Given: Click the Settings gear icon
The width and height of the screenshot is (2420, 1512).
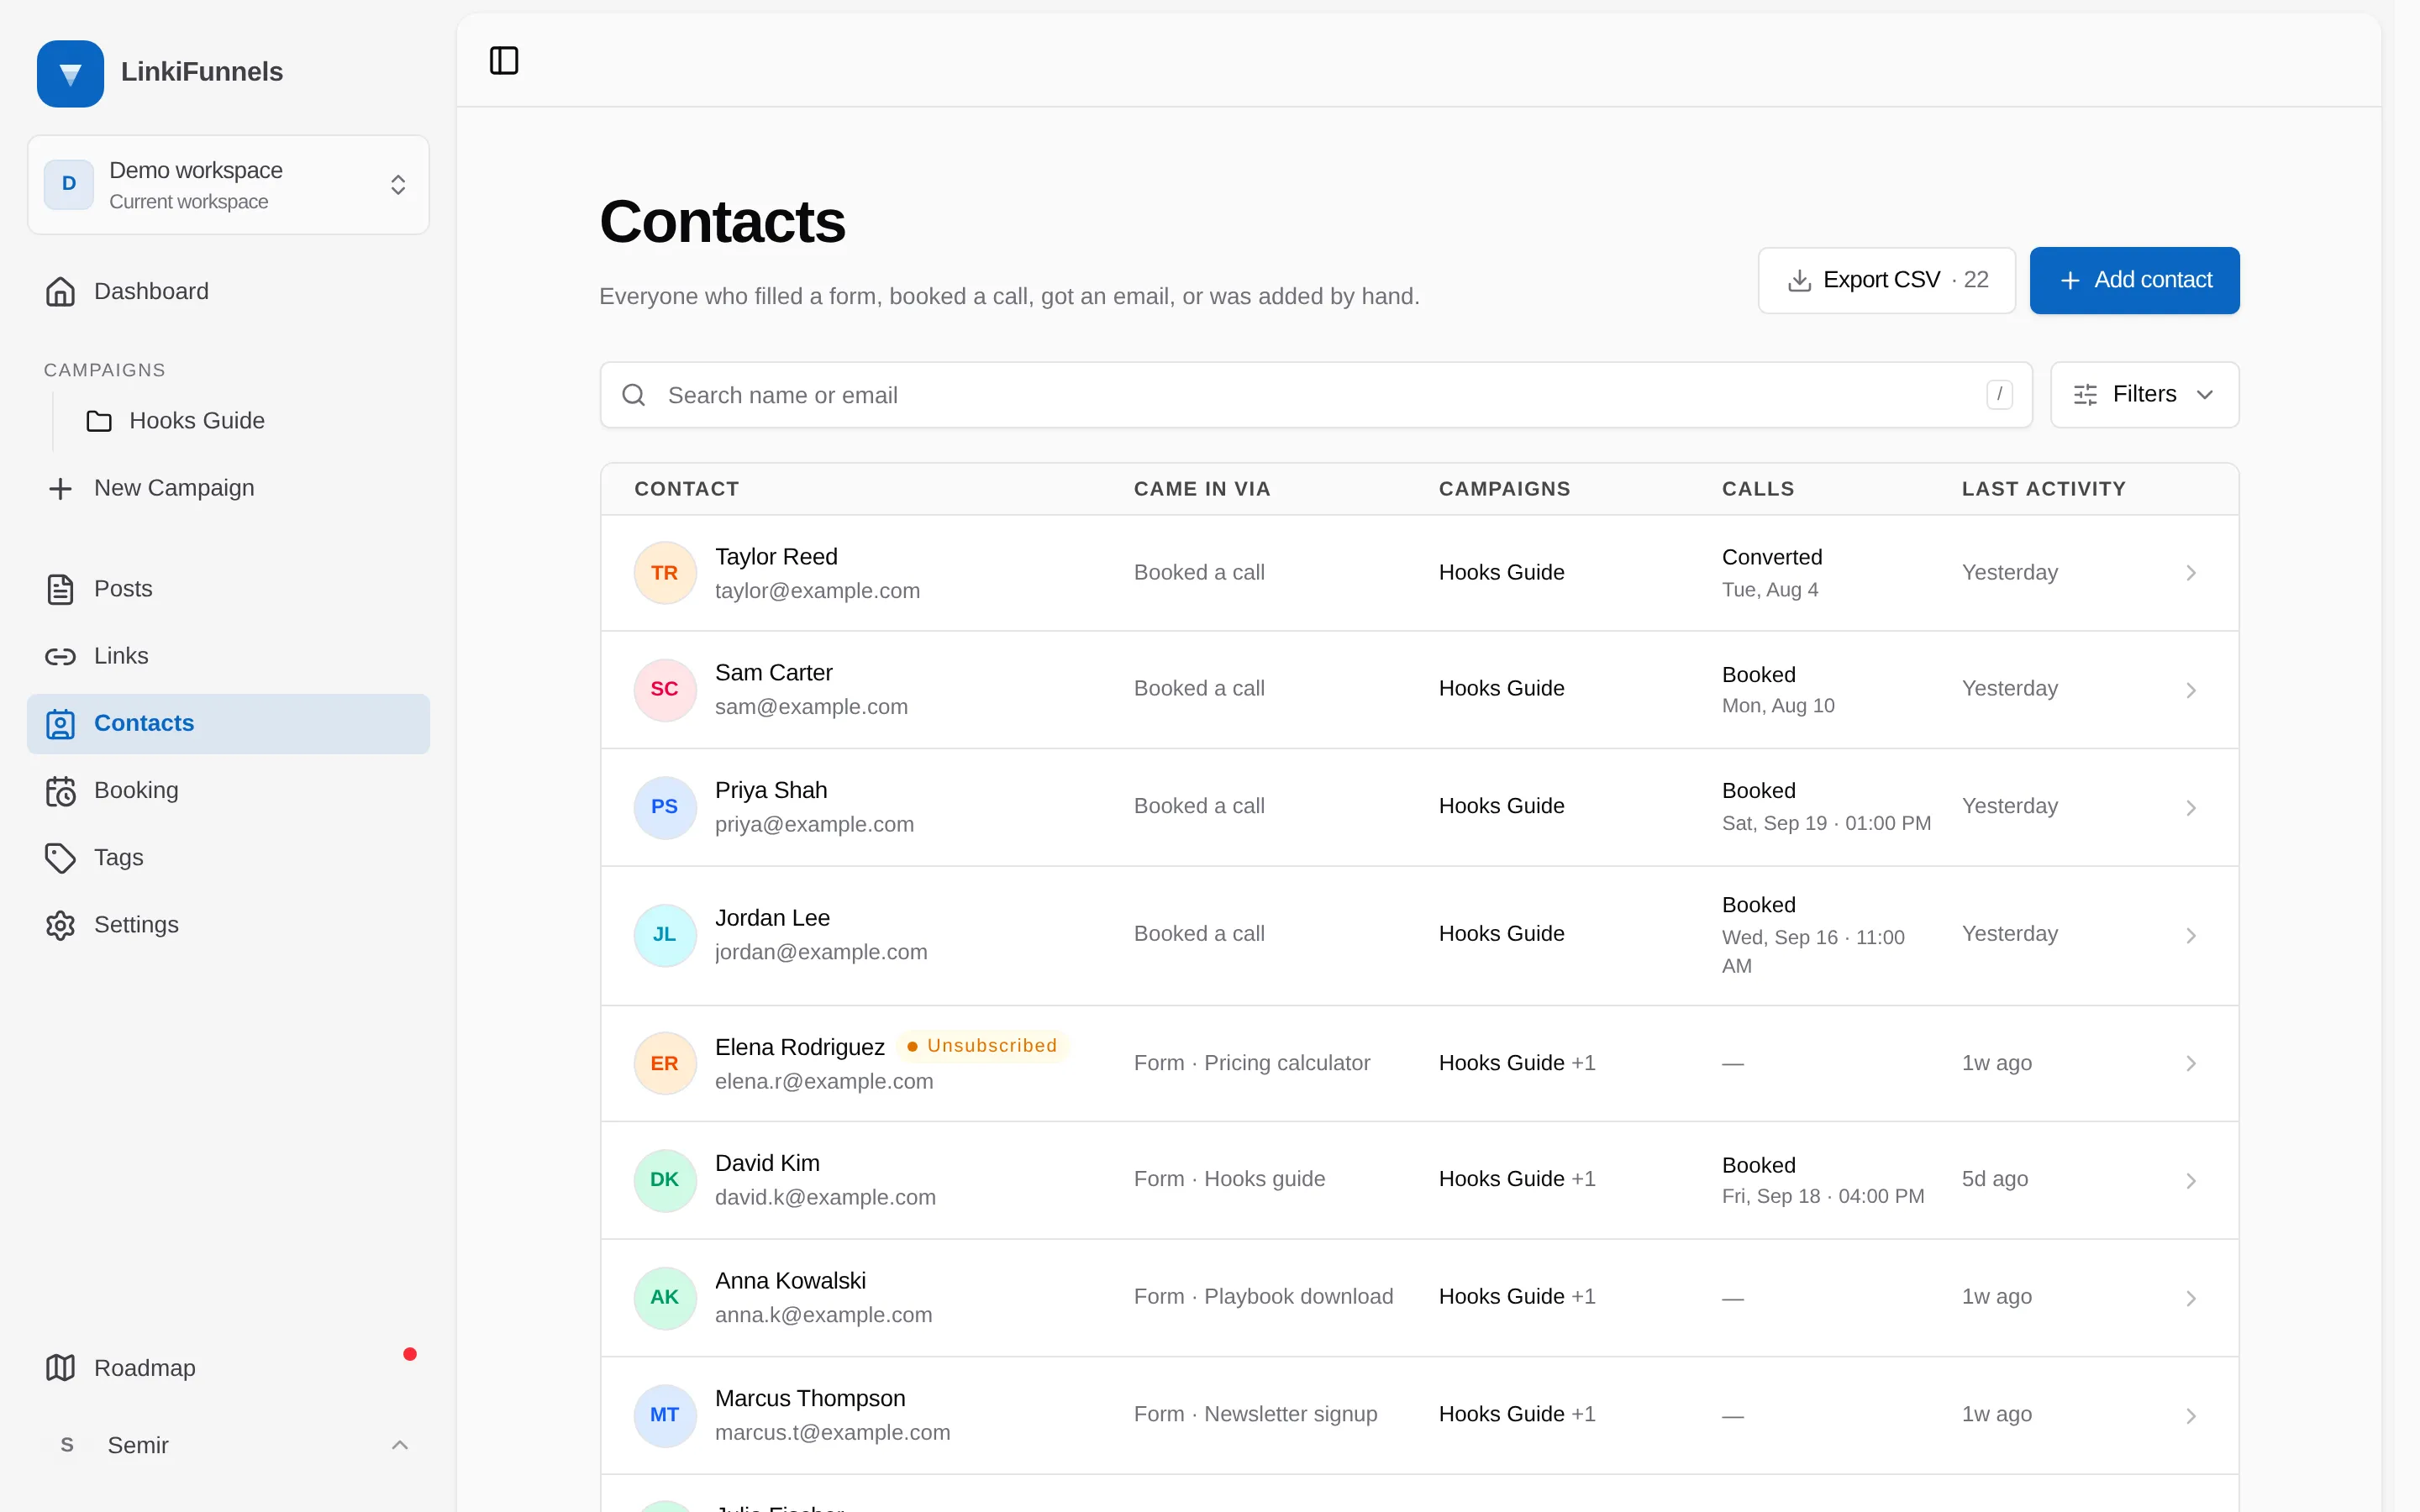Looking at the screenshot, I should pos(60,925).
